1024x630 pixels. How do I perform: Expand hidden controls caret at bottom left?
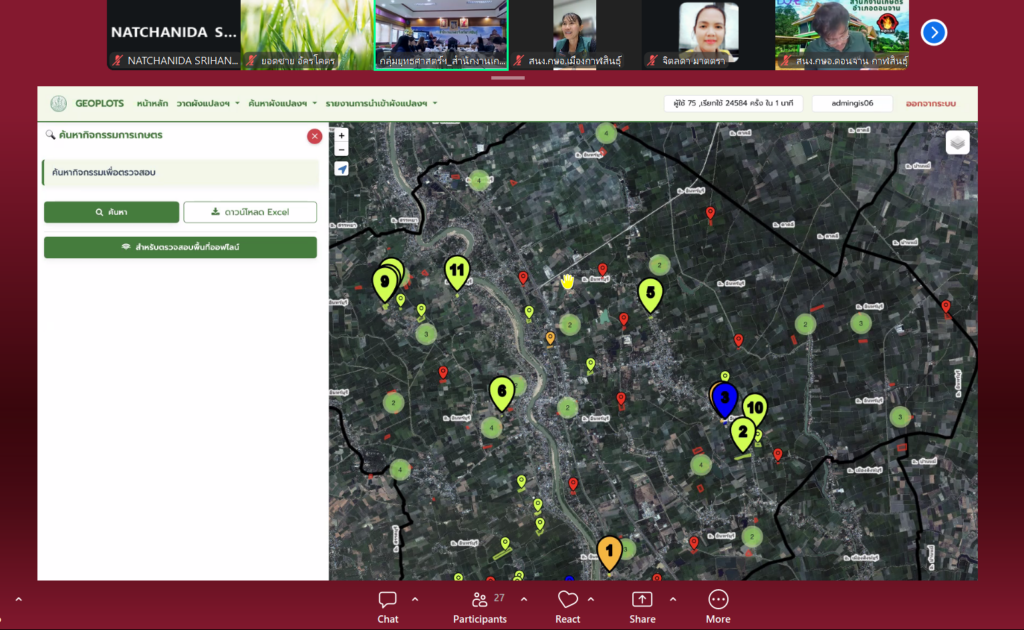(x=18, y=599)
